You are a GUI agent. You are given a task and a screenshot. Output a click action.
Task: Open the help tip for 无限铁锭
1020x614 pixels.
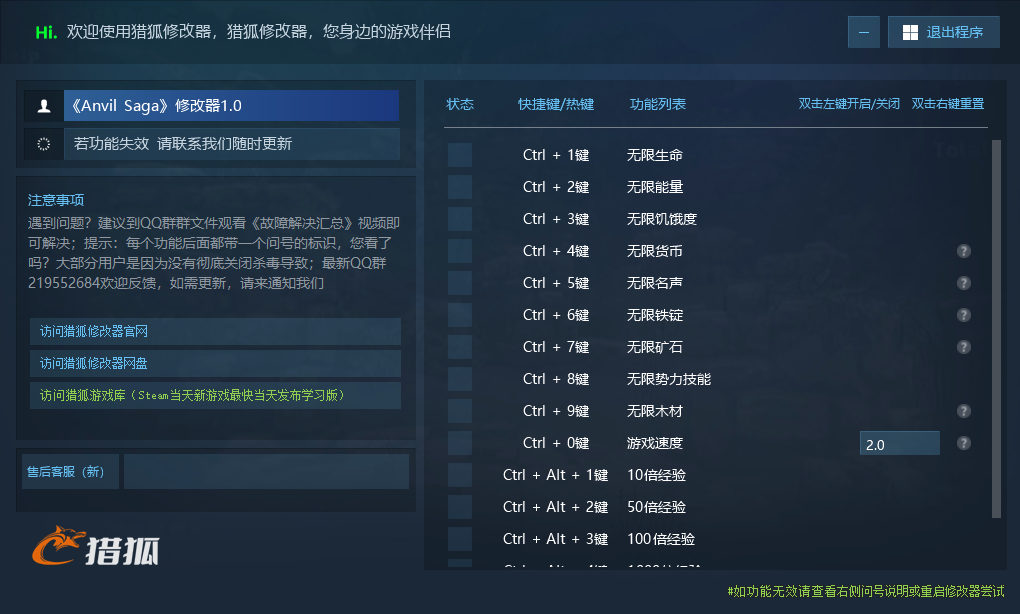click(964, 315)
